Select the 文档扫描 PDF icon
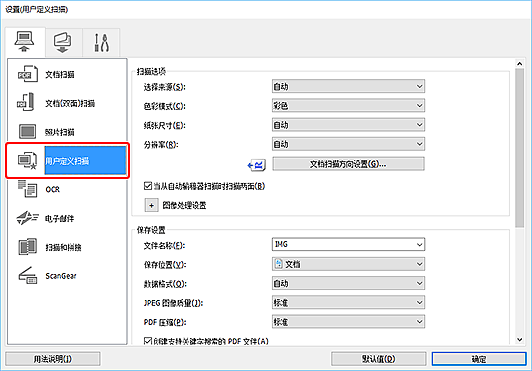Image resolution: width=532 pixels, height=371 pixels. tap(27, 74)
